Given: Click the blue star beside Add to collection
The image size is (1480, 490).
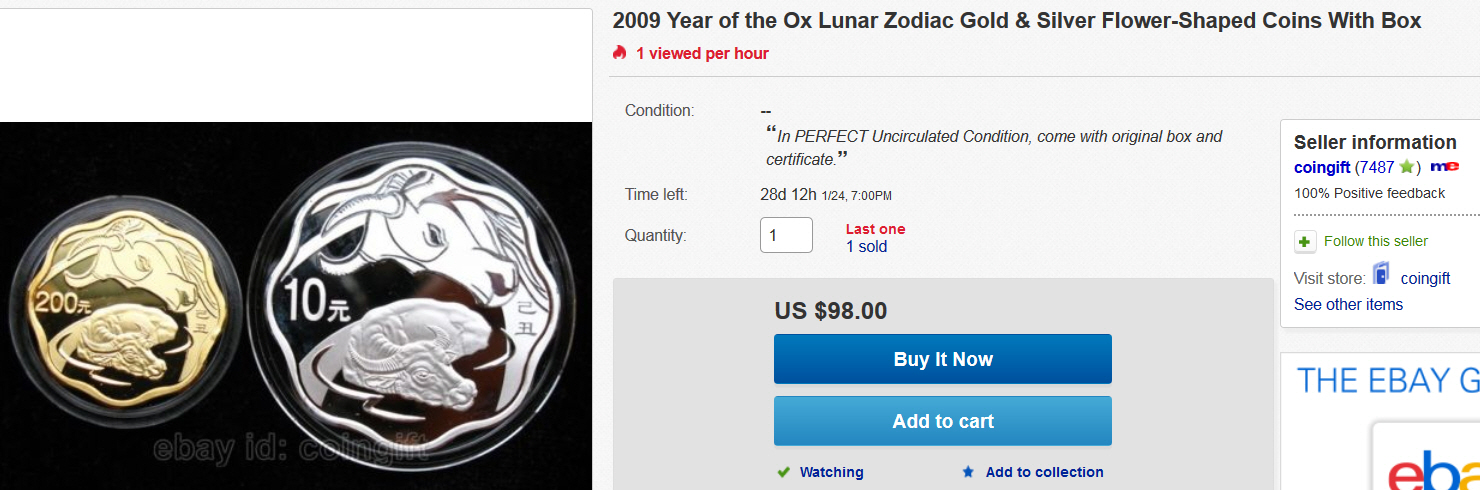Looking at the screenshot, I should (968, 472).
